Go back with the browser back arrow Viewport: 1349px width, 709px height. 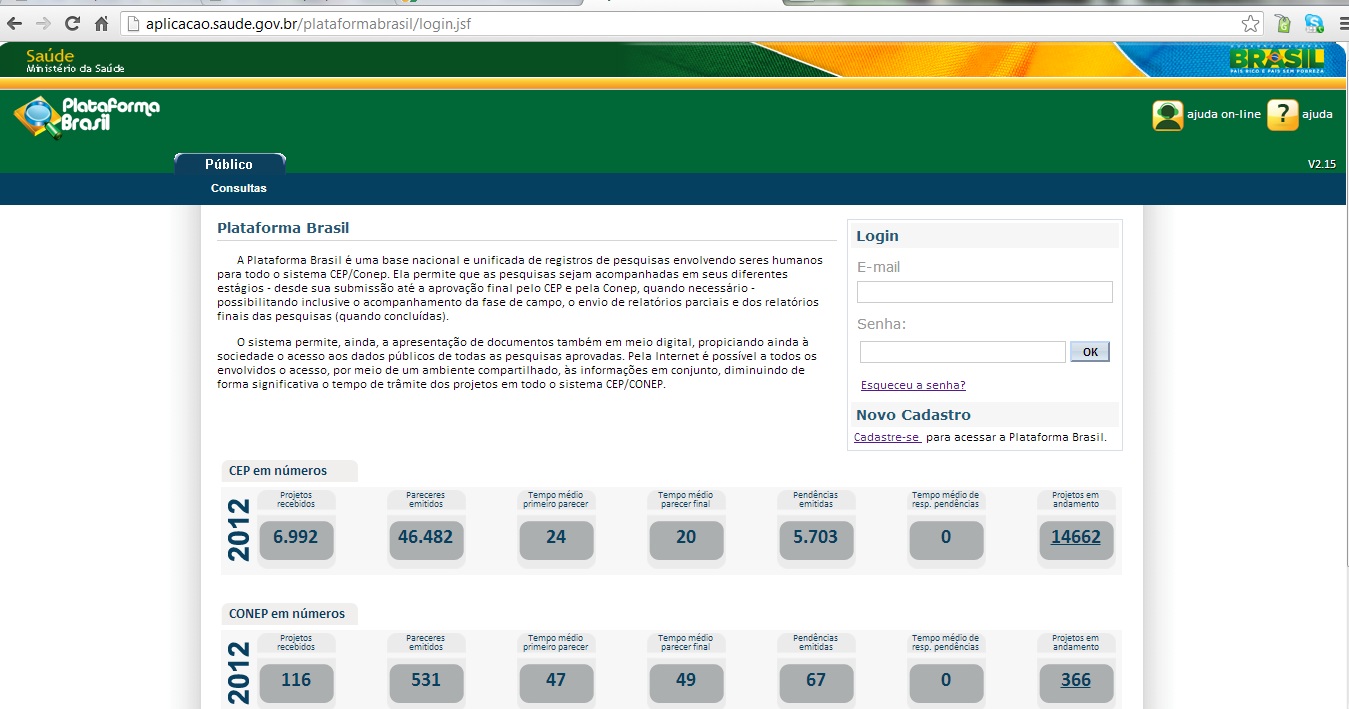tap(15, 23)
